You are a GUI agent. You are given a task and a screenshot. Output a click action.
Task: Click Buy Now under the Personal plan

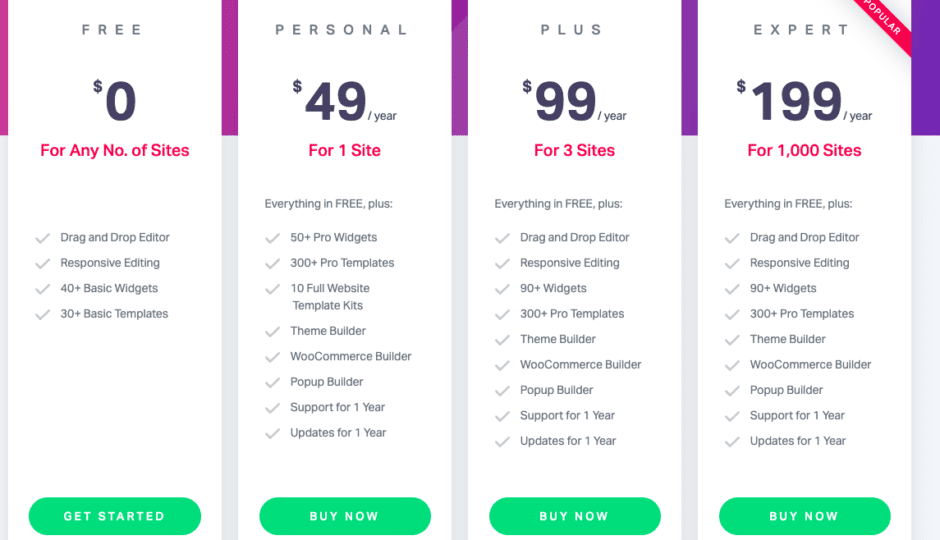pyautogui.click(x=345, y=516)
